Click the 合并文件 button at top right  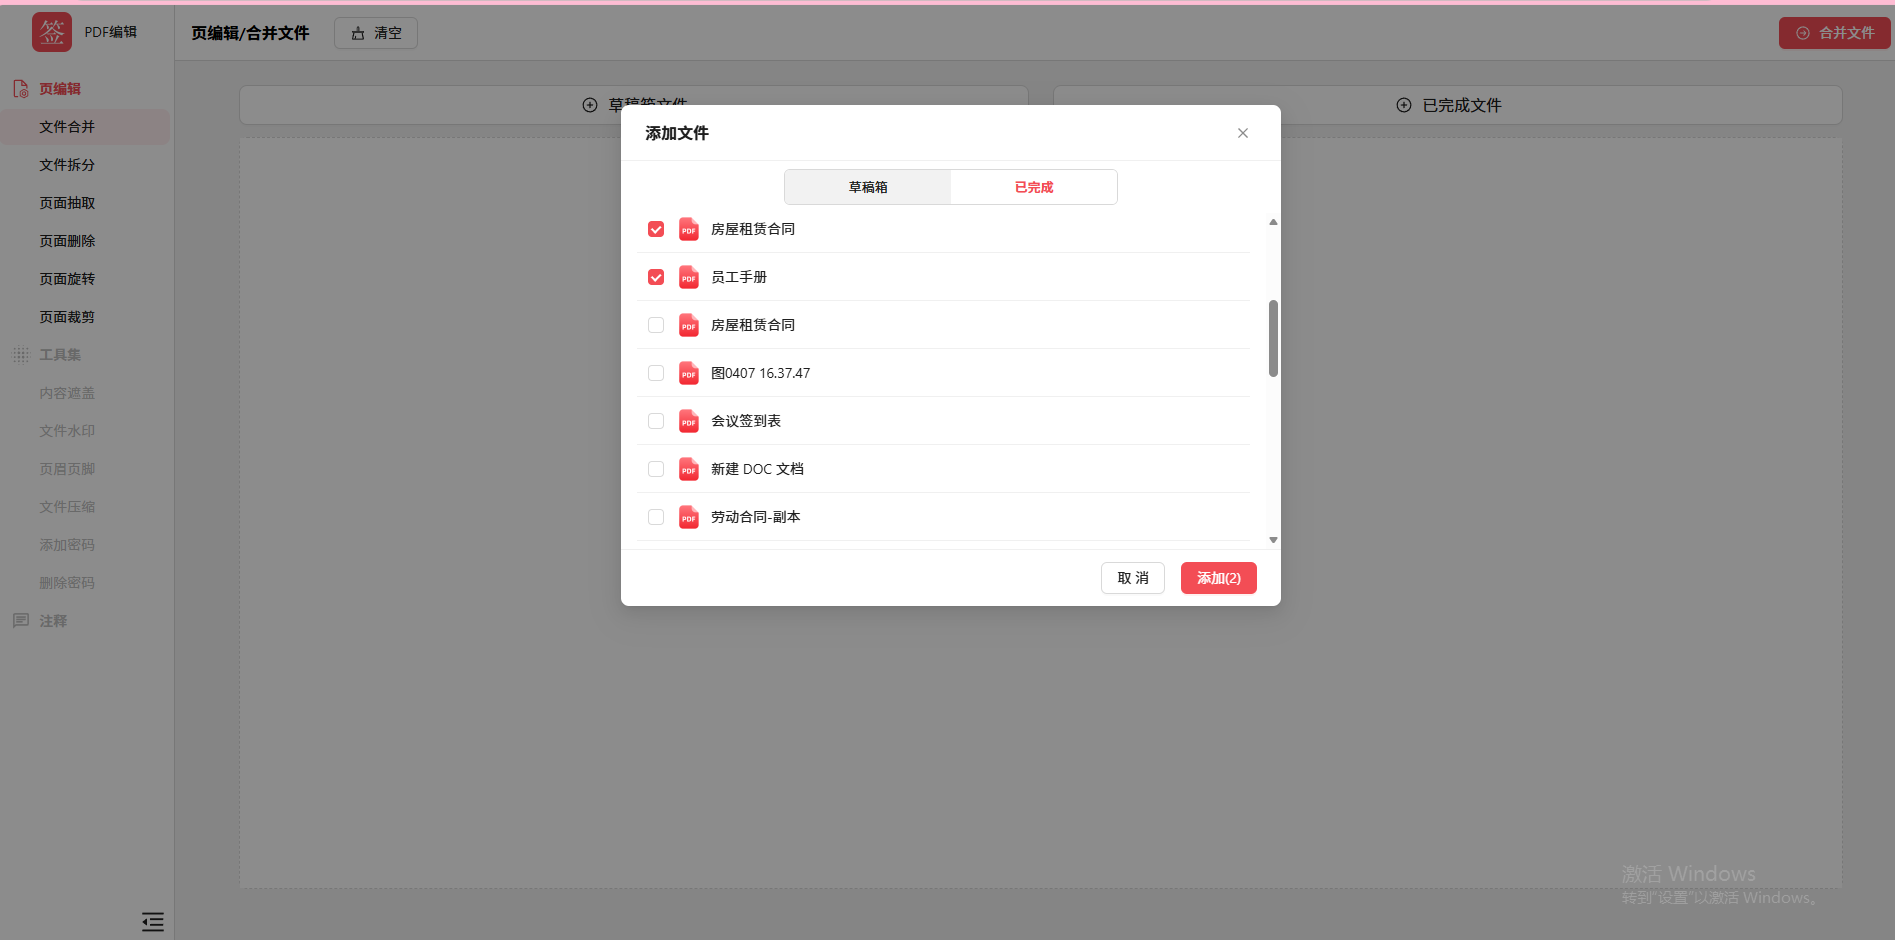coord(1835,33)
